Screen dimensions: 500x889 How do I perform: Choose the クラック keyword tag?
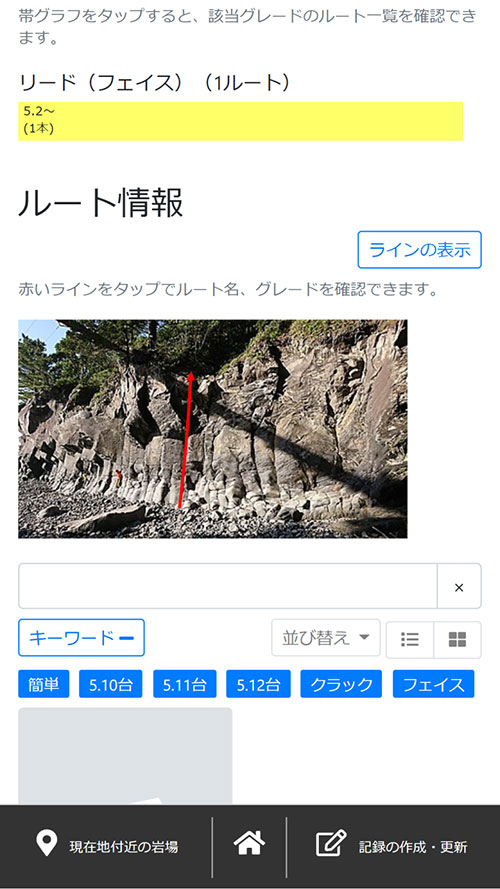(x=341, y=684)
